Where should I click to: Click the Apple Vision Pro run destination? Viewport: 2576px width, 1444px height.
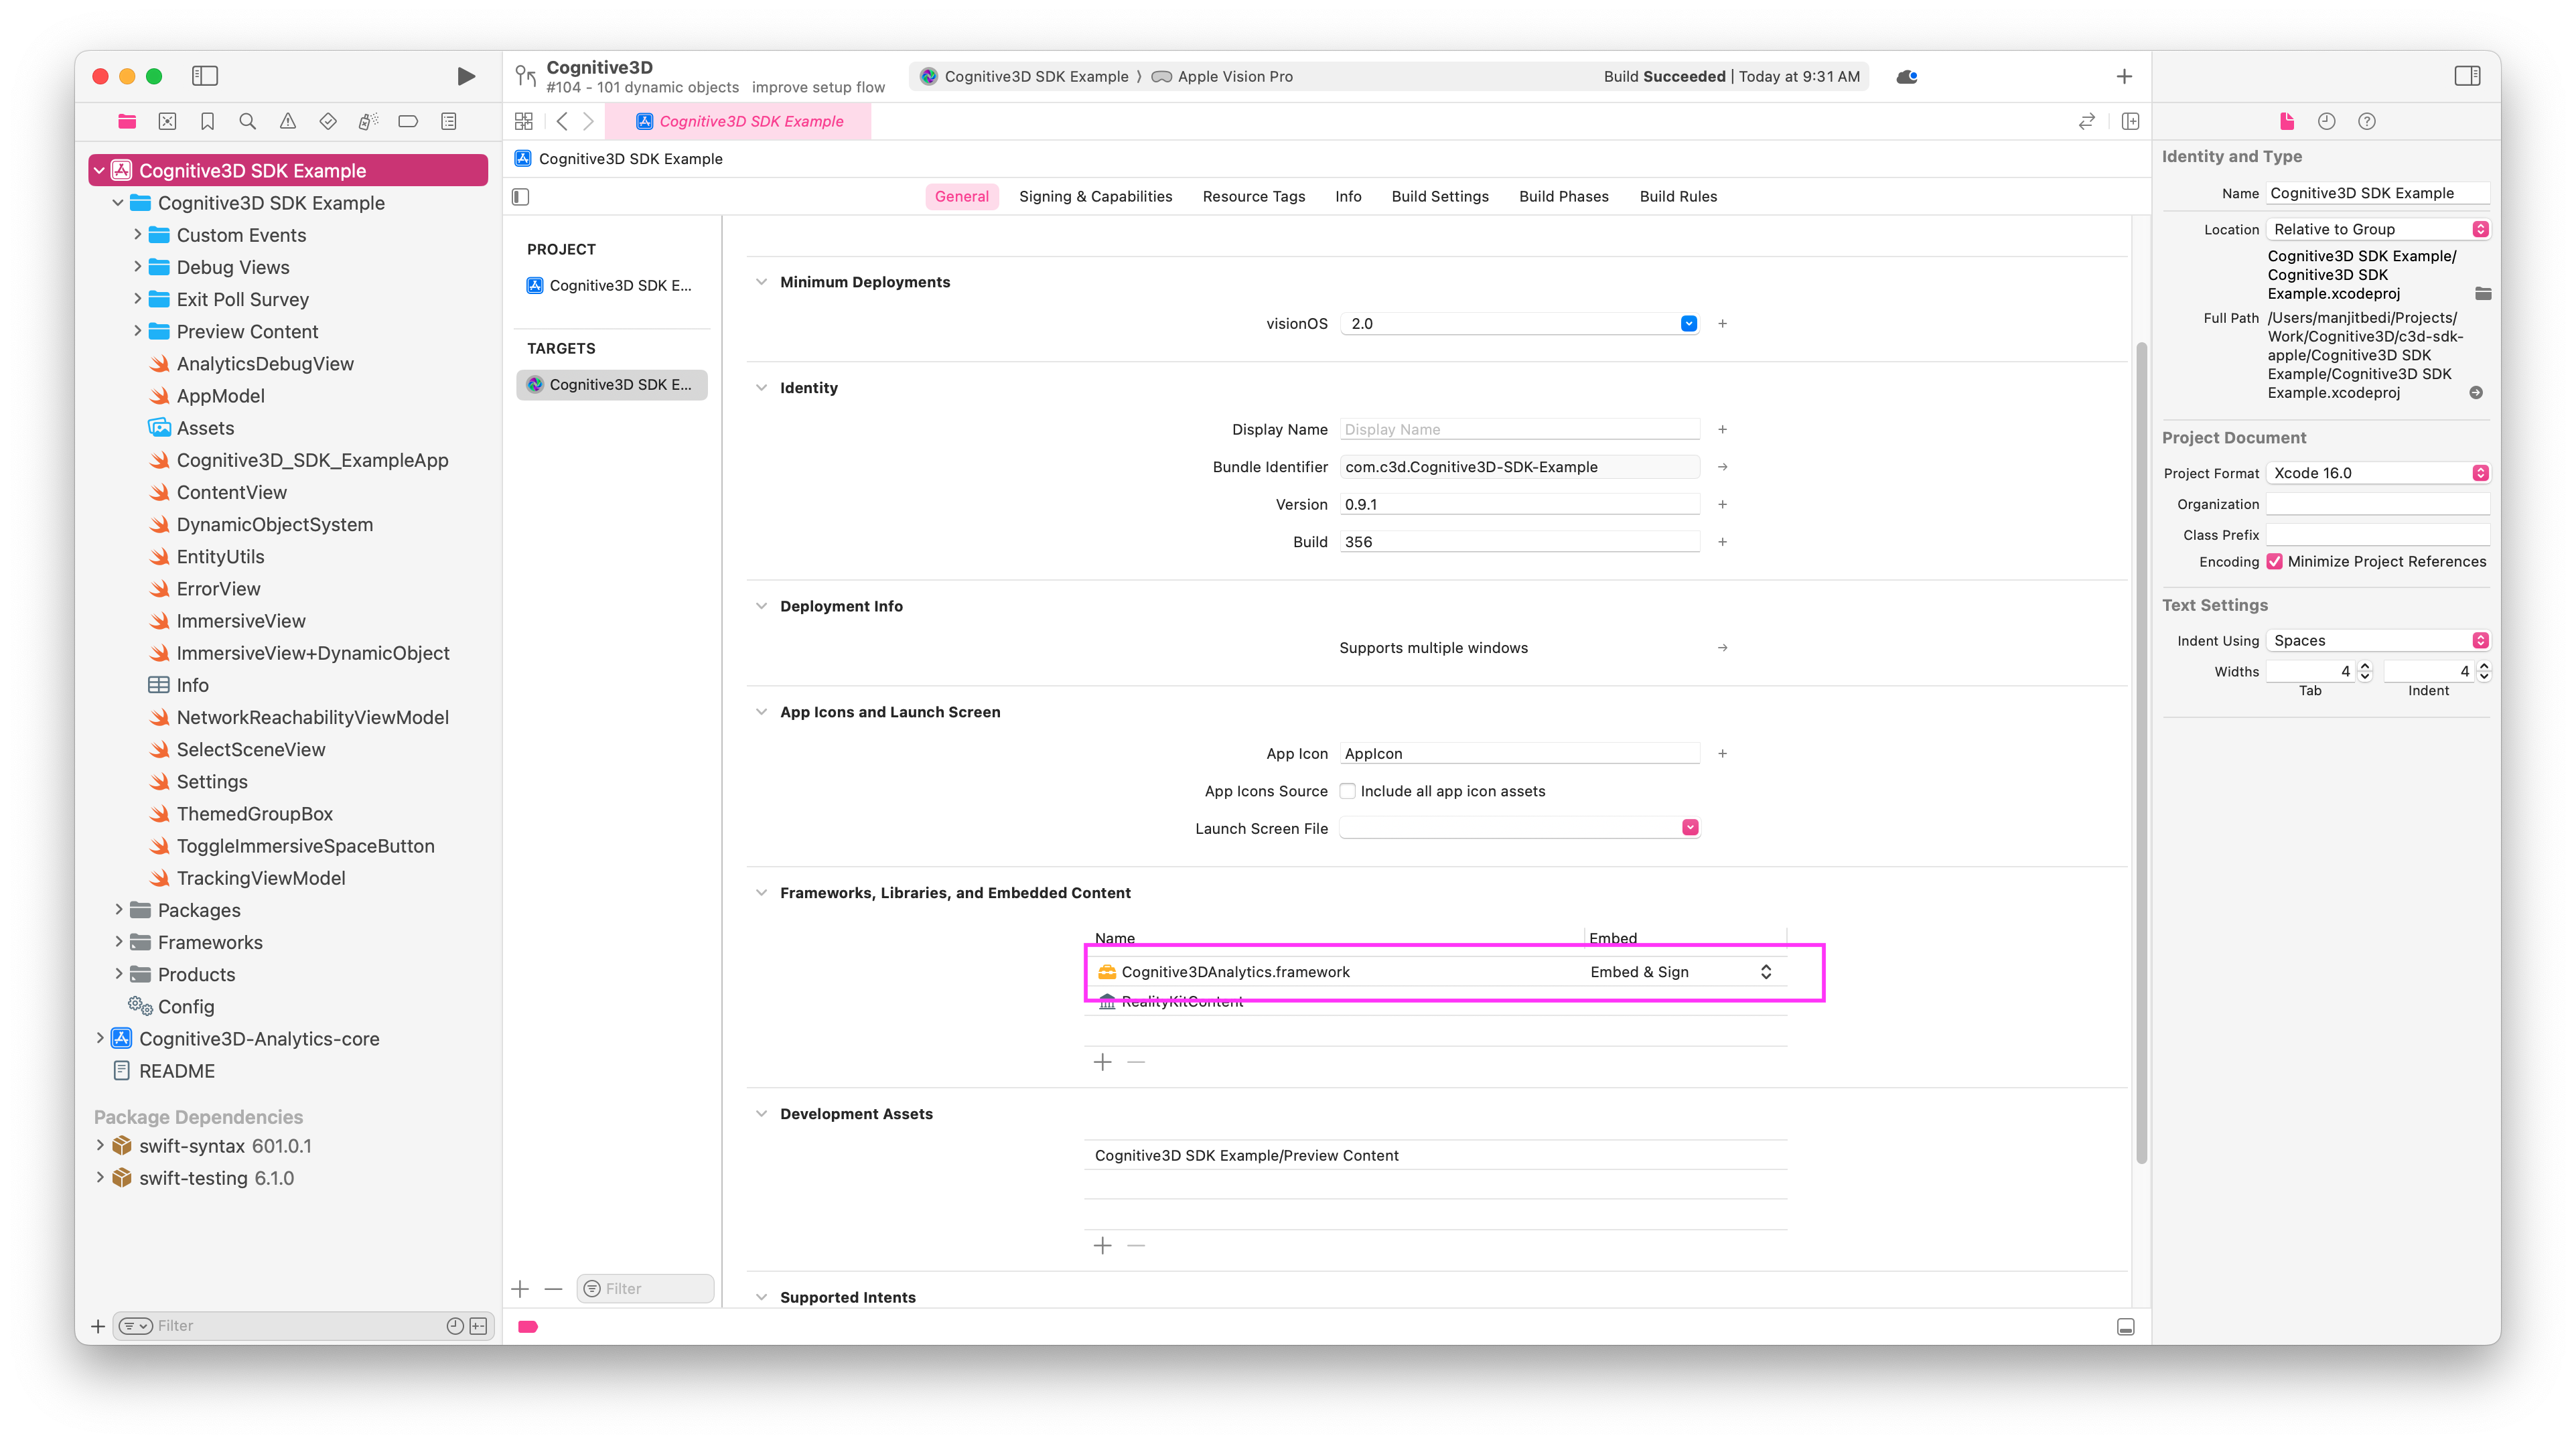(1222, 76)
